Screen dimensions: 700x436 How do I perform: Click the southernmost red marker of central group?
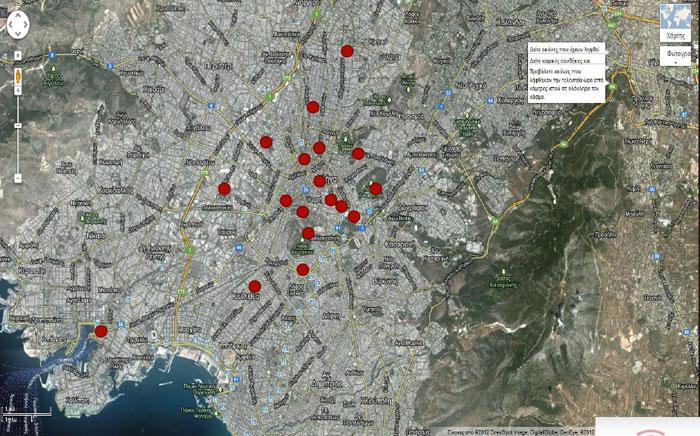(303, 270)
